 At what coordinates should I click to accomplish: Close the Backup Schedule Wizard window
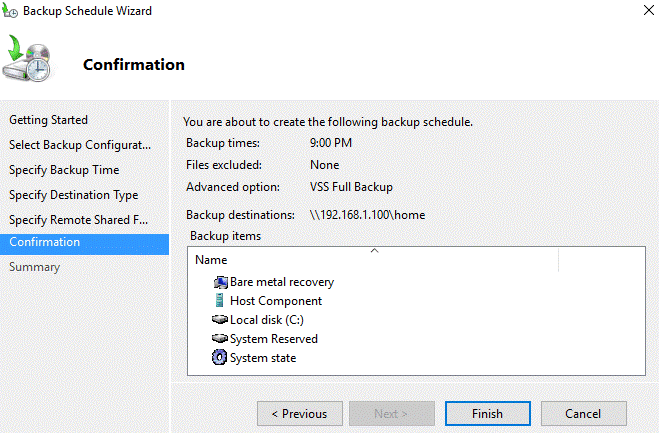[x=636, y=12]
